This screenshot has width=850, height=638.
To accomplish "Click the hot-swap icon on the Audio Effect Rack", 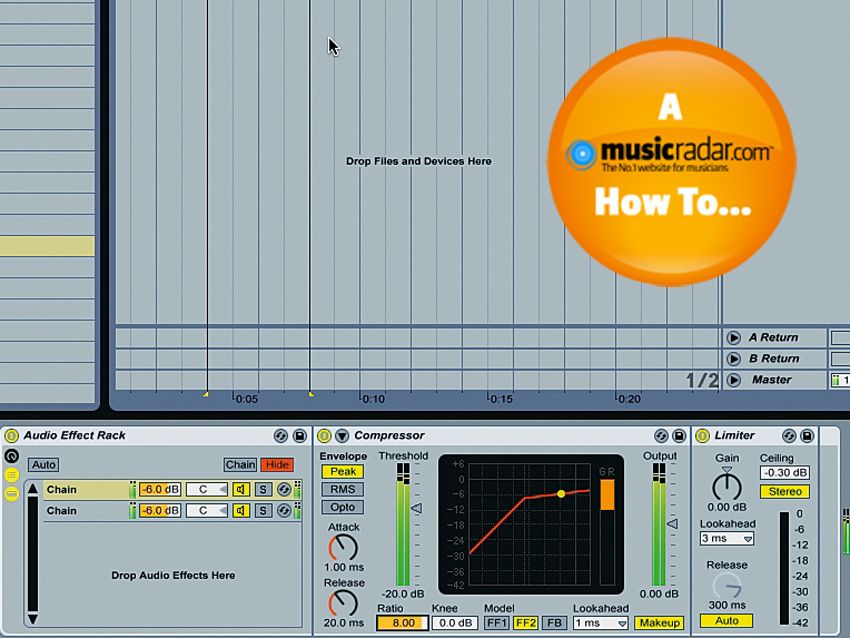I will point(280,436).
